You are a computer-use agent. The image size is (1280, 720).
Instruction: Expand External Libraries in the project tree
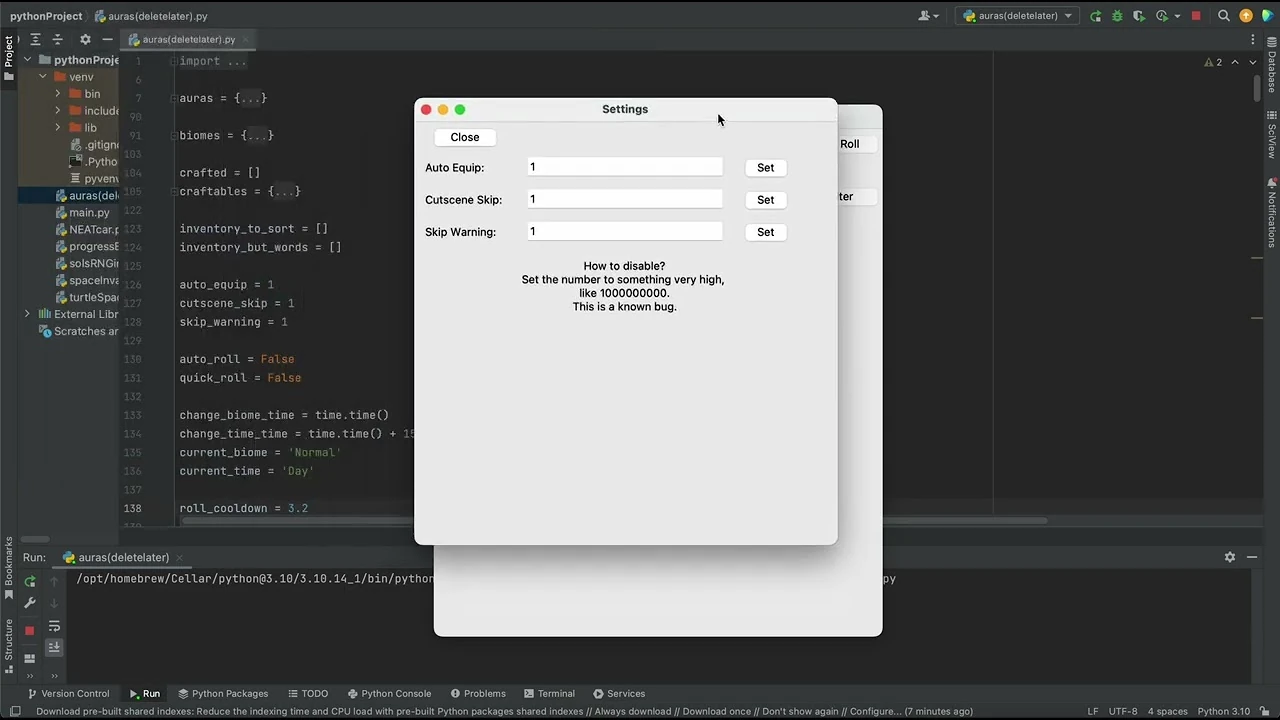(x=27, y=314)
